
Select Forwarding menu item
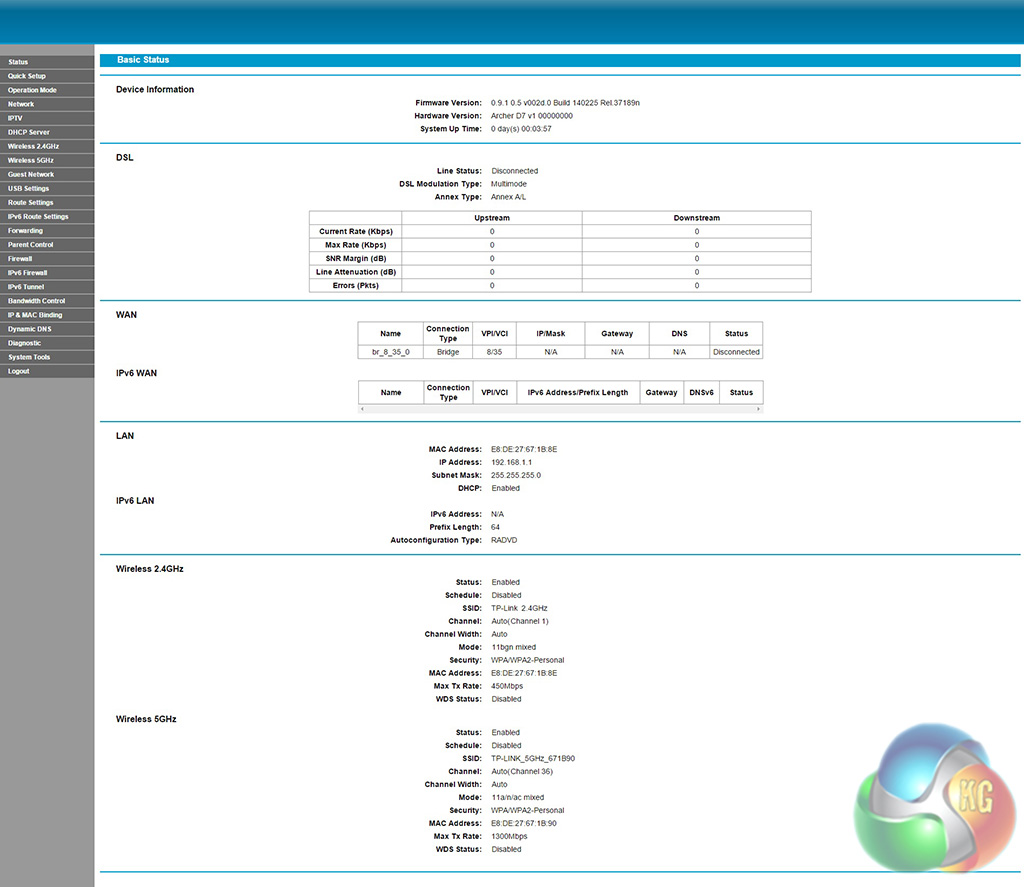[x=26, y=230]
